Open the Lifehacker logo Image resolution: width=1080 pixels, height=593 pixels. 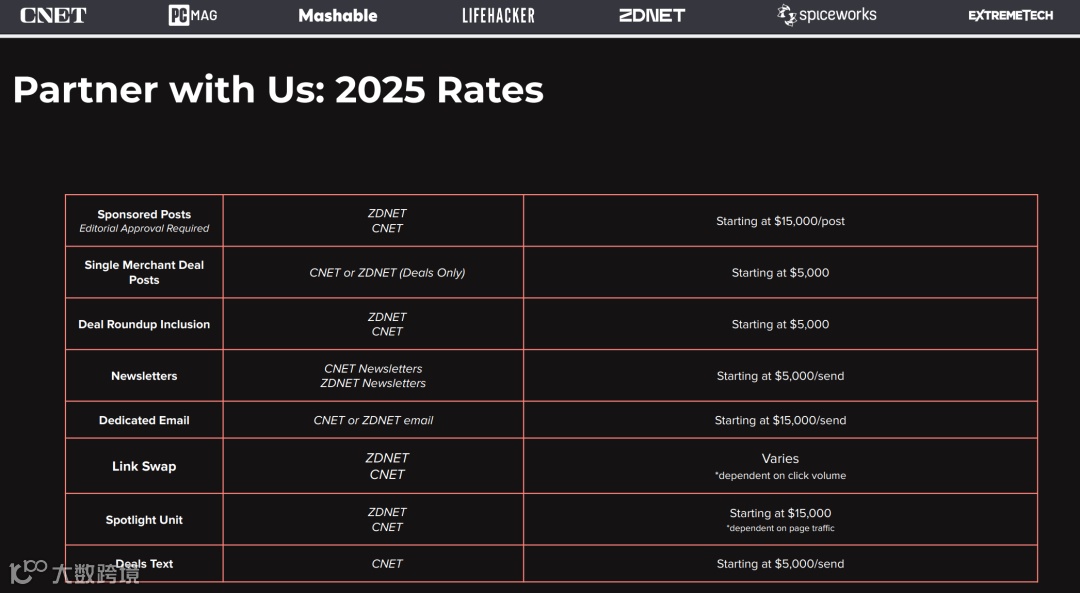(498, 15)
